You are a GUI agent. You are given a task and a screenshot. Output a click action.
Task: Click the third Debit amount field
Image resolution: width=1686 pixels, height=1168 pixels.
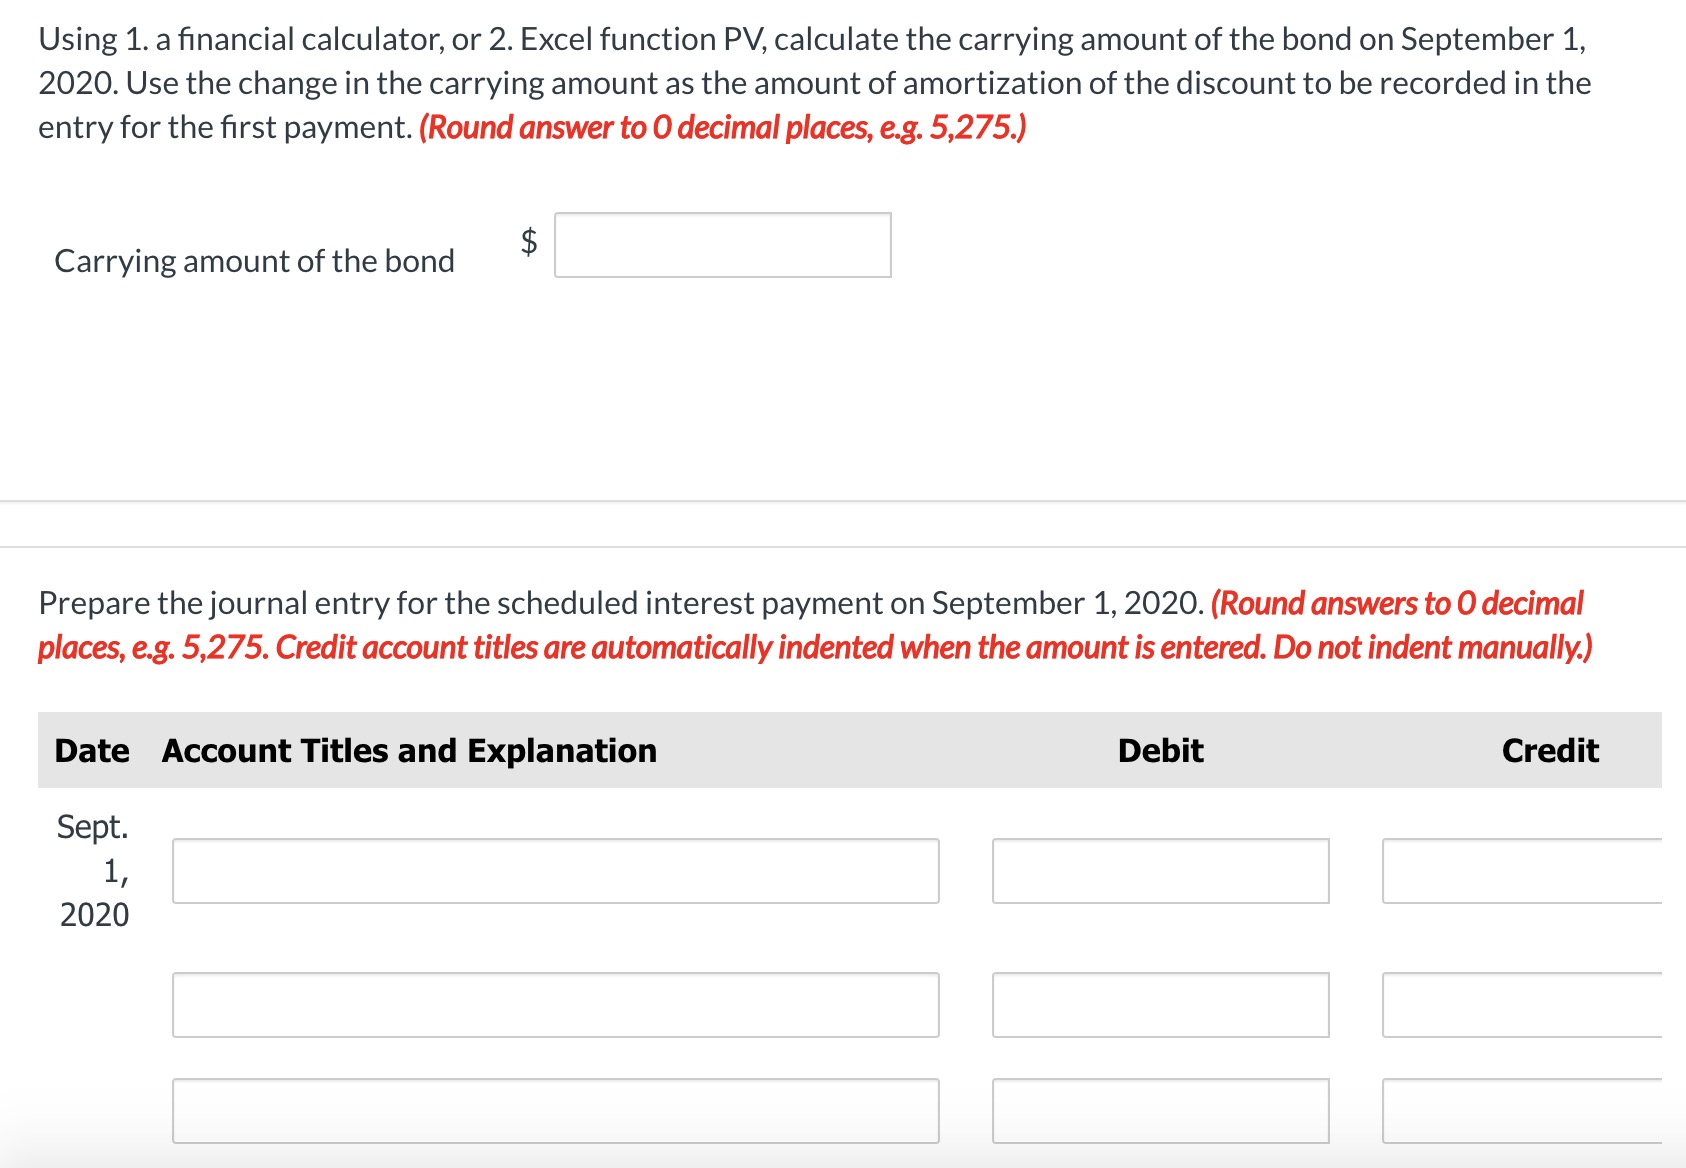pyautogui.click(x=1160, y=1110)
